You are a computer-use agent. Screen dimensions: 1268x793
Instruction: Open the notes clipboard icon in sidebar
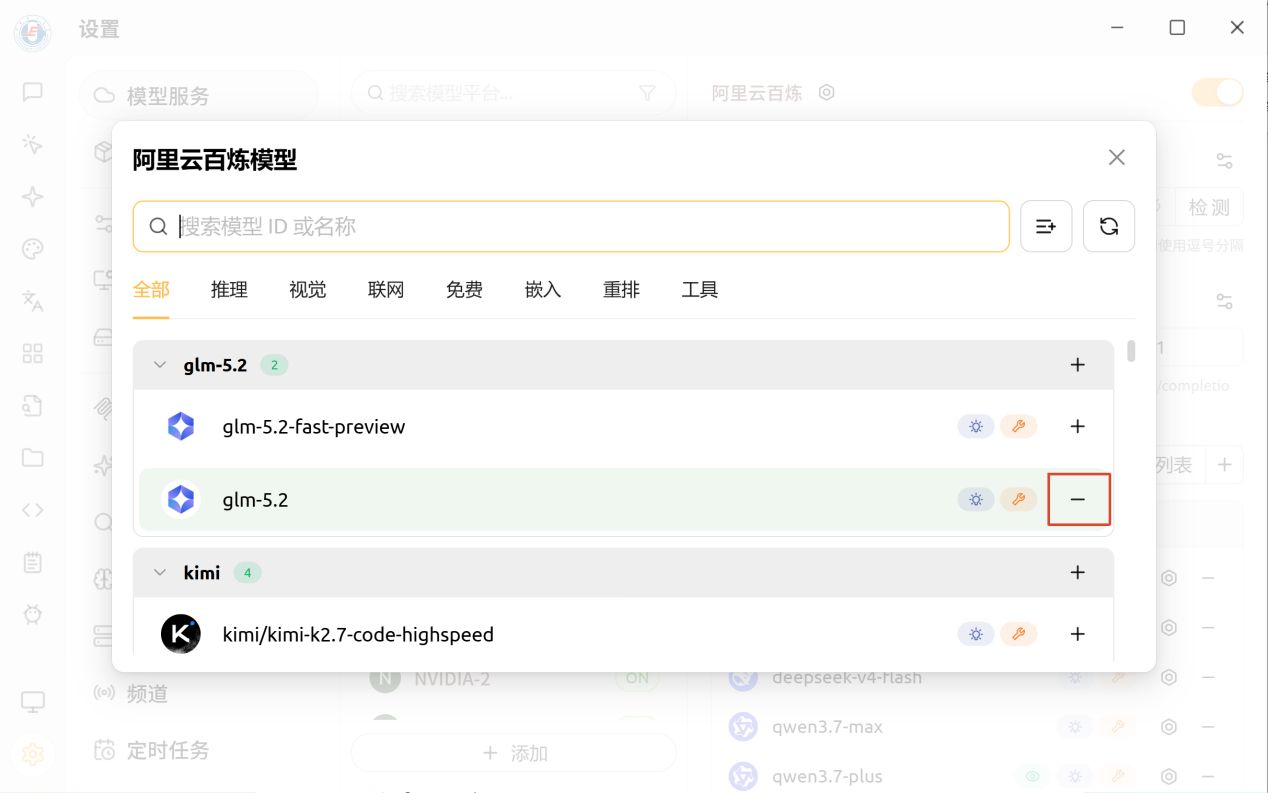tap(33, 562)
